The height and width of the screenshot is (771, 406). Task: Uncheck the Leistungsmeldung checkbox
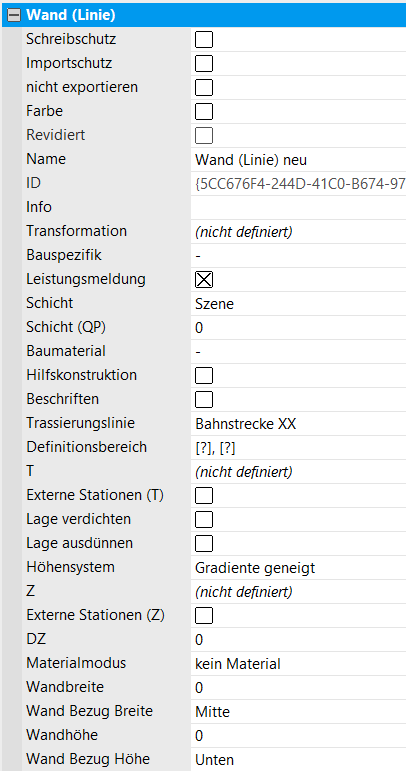pyautogui.click(x=204, y=280)
